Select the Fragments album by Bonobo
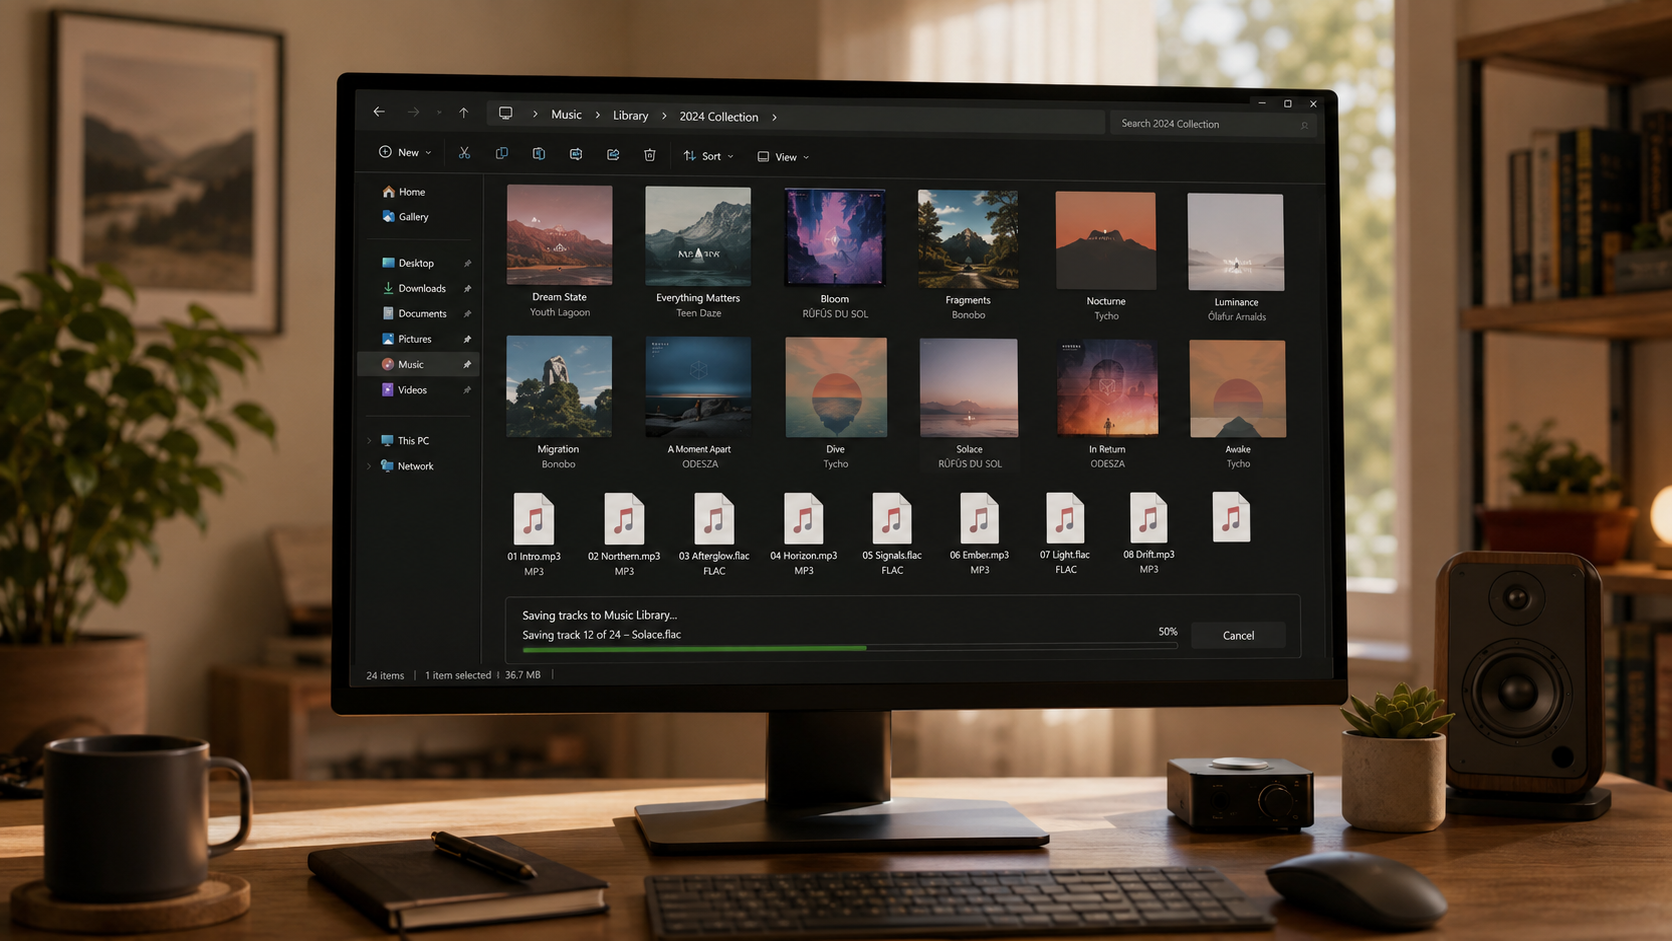This screenshot has height=941, width=1672. tap(968, 240)
